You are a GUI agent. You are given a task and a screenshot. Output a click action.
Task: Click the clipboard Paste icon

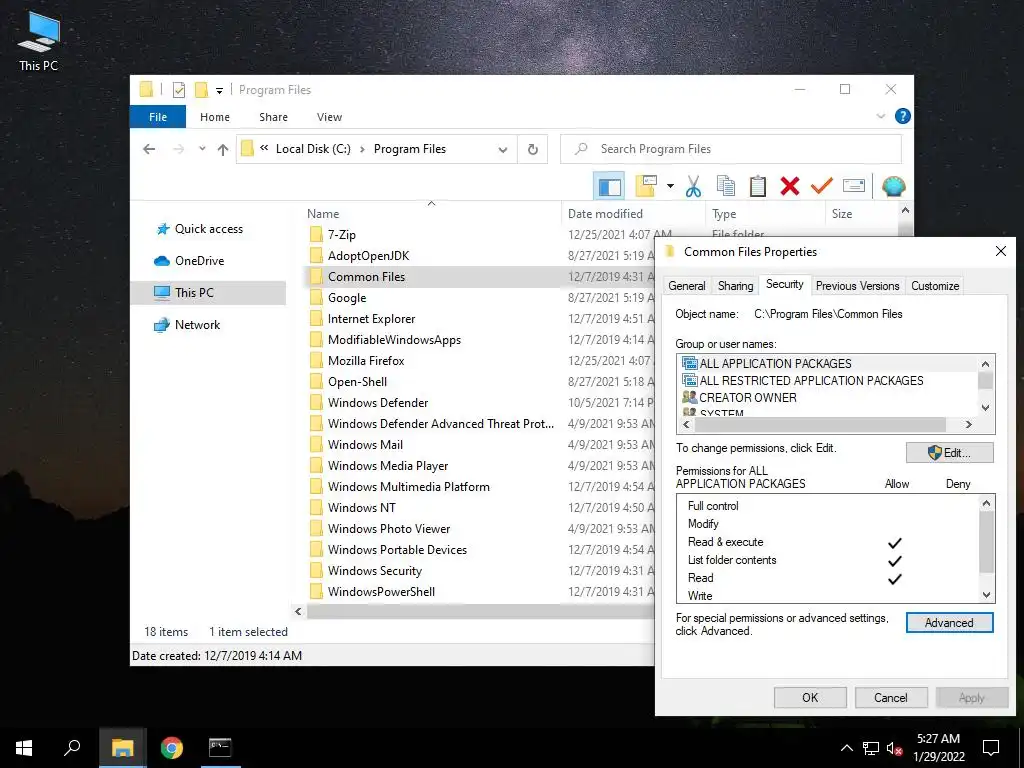[x=758, y=186]
